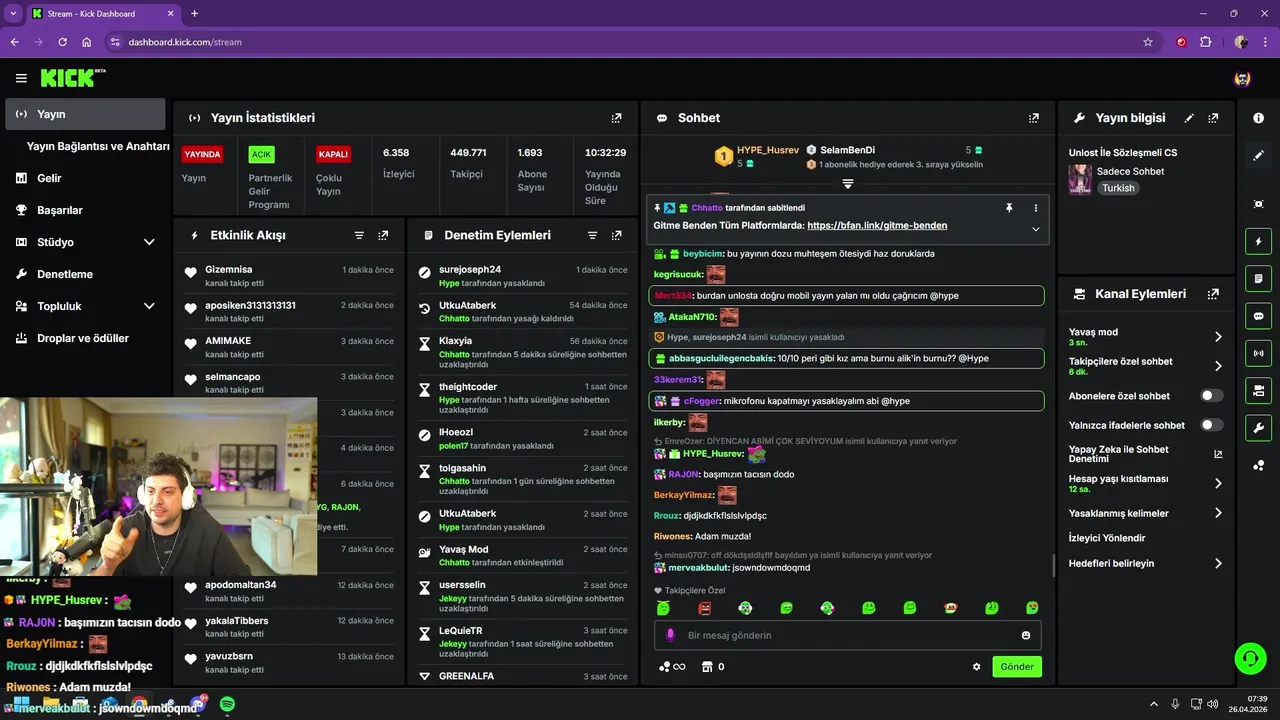Go to Gelir in sidebar
1280x720 pixels.
pyautogui.click(x=49, y=178)
